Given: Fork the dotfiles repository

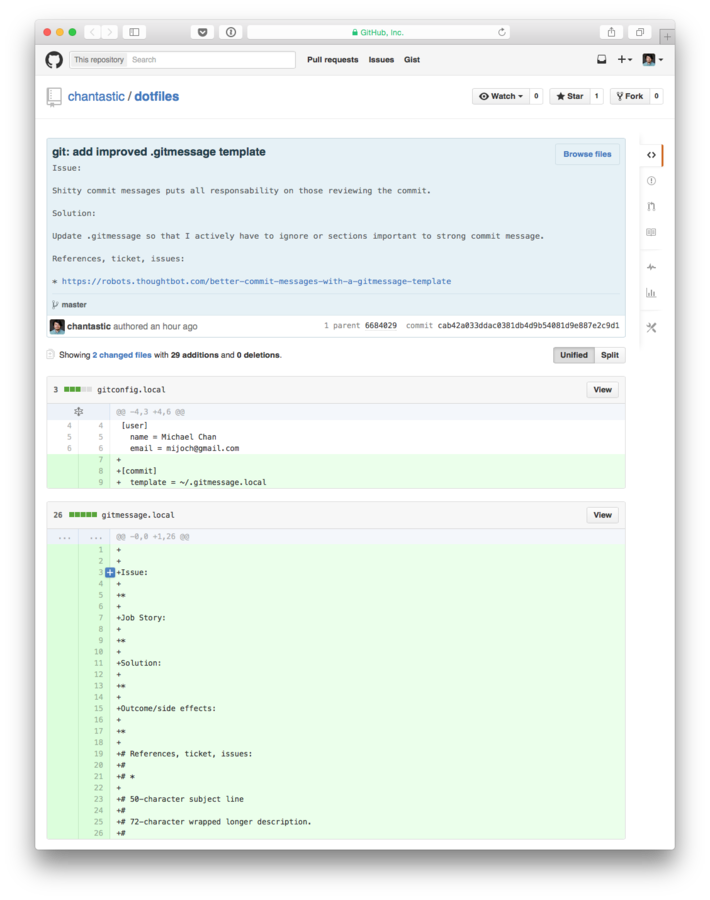Looking at the screenshot, I should tap(630, 96).
